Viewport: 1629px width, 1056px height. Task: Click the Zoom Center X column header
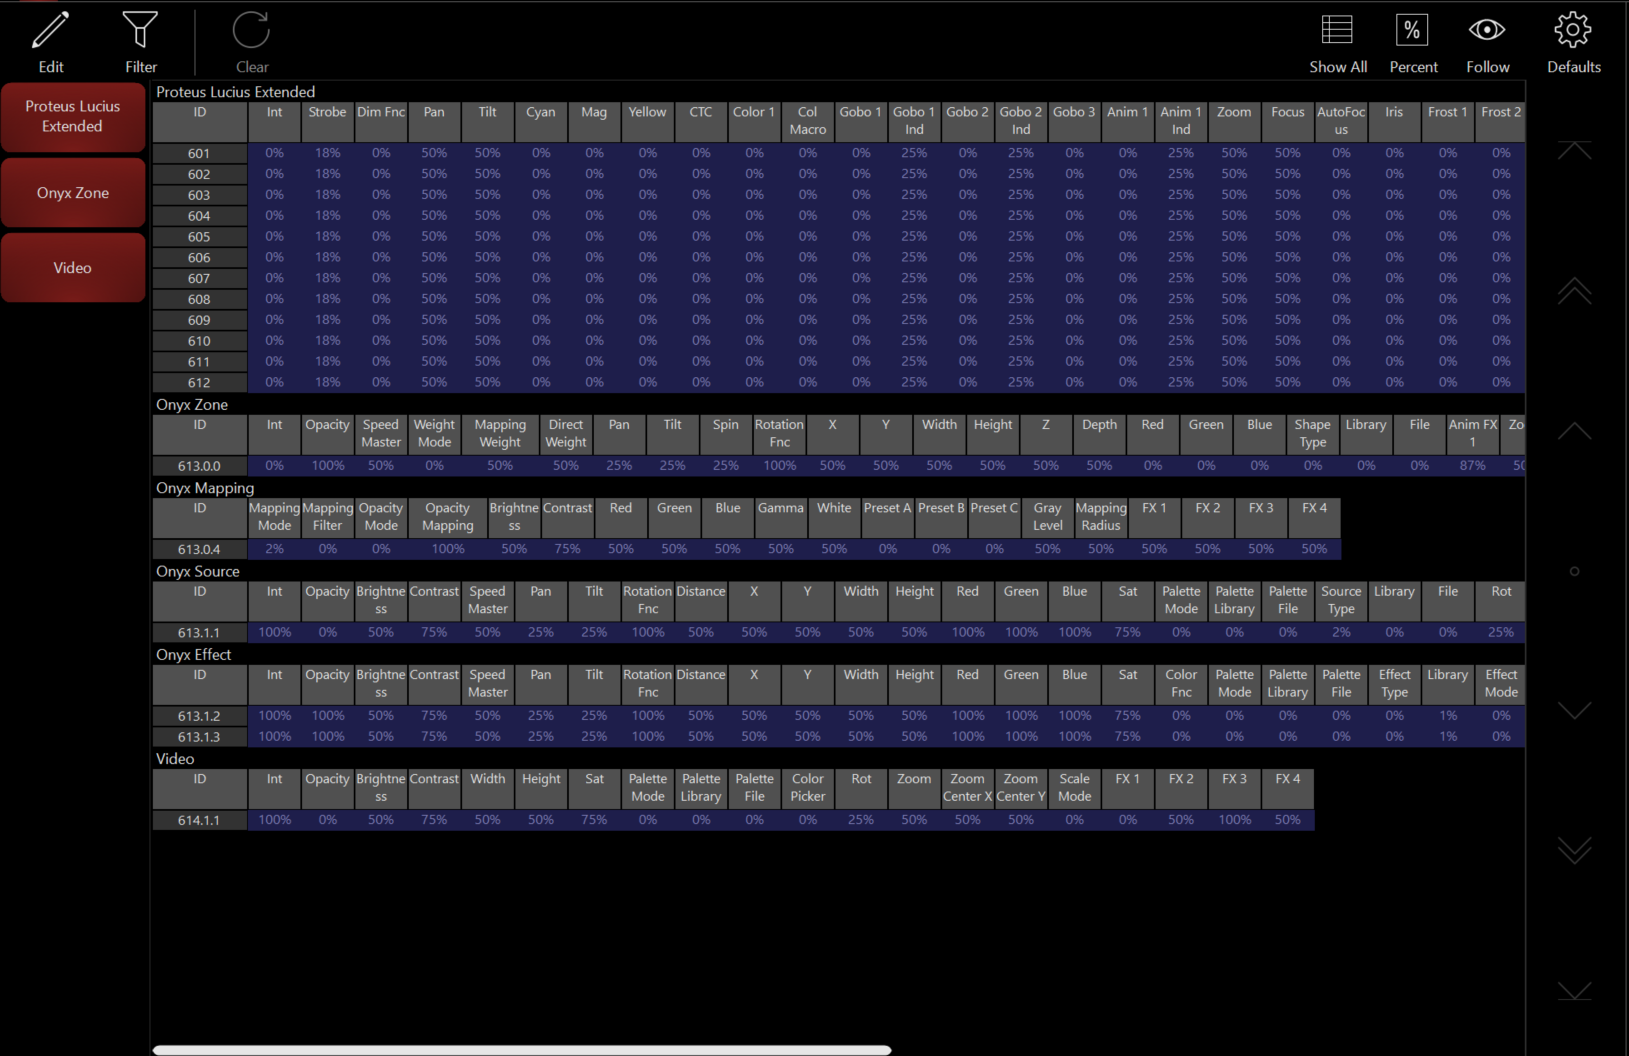coord(967,788)
